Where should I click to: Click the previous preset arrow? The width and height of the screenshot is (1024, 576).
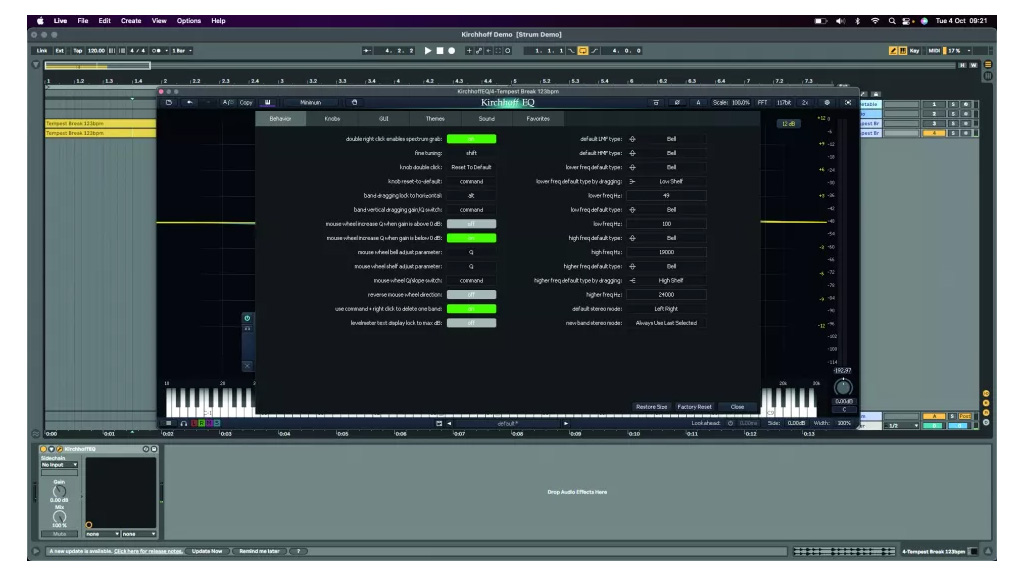(x=449, y=423)
